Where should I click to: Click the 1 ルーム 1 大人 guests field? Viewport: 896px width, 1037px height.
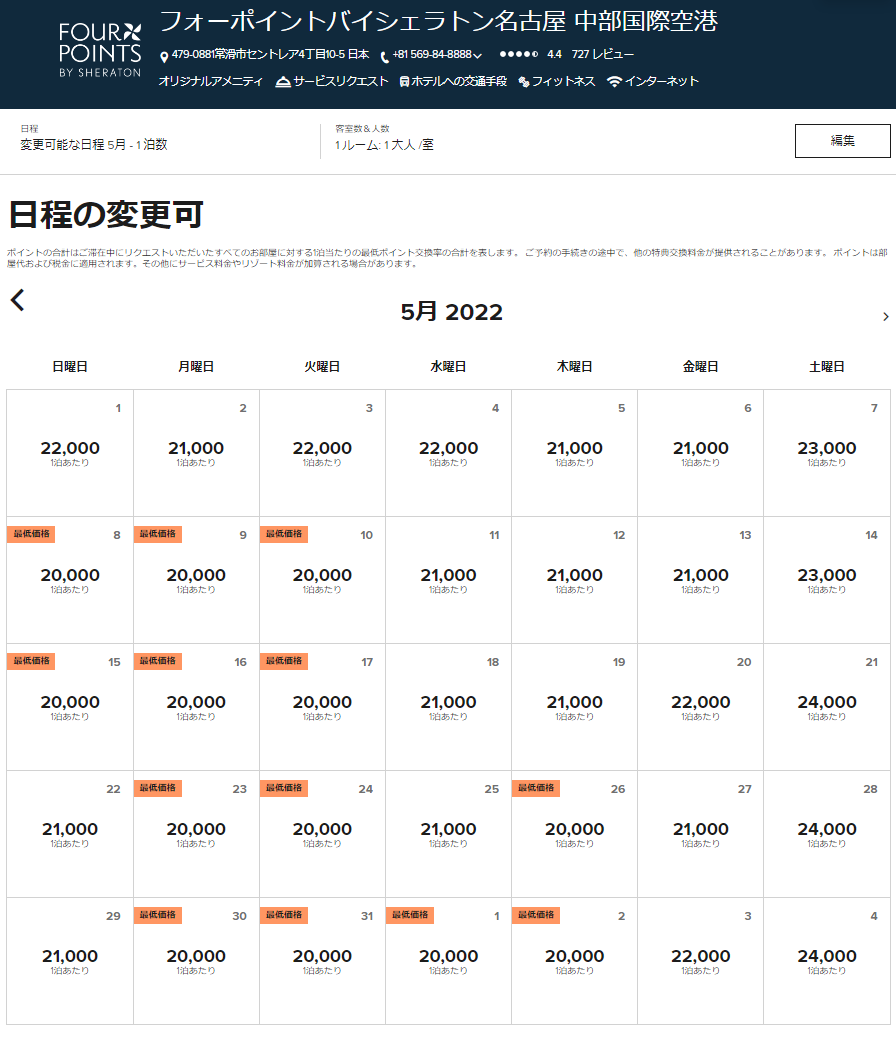tap(384, 144)
